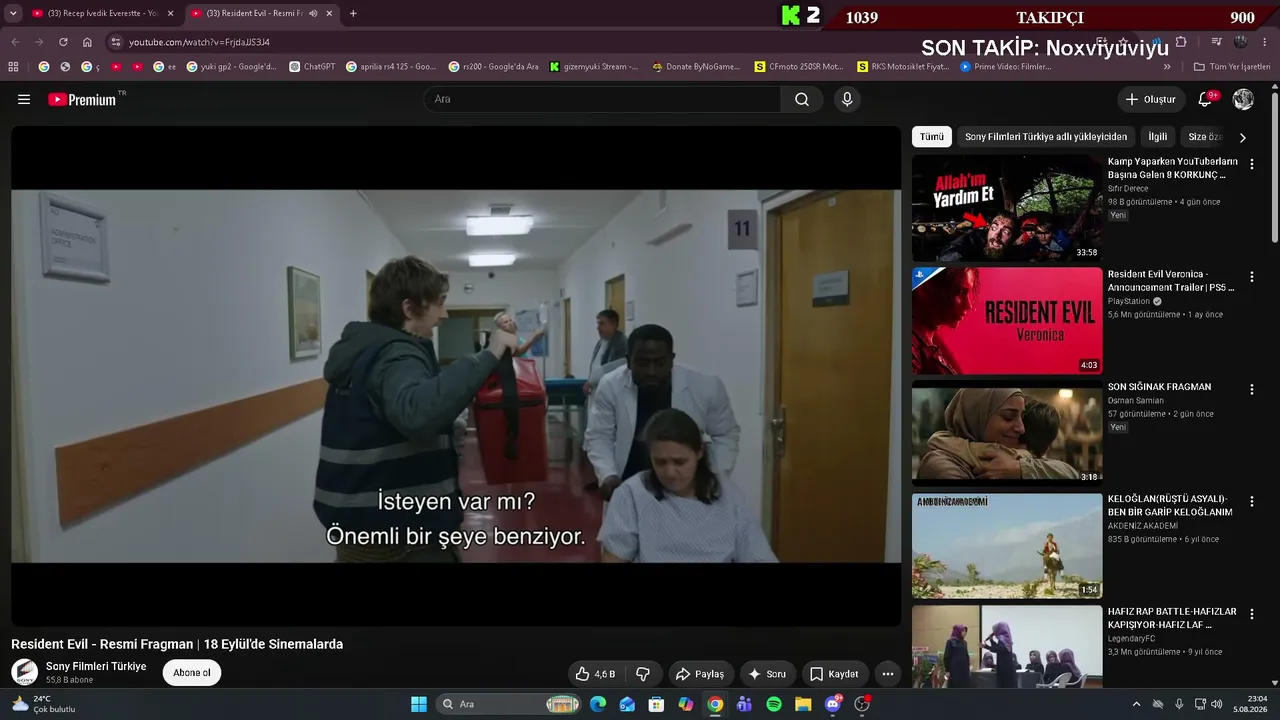Open the Kamp Yaparken YouTuberların video thumbnail
Screen dimensions: 1280x720
pos(1007,208)
